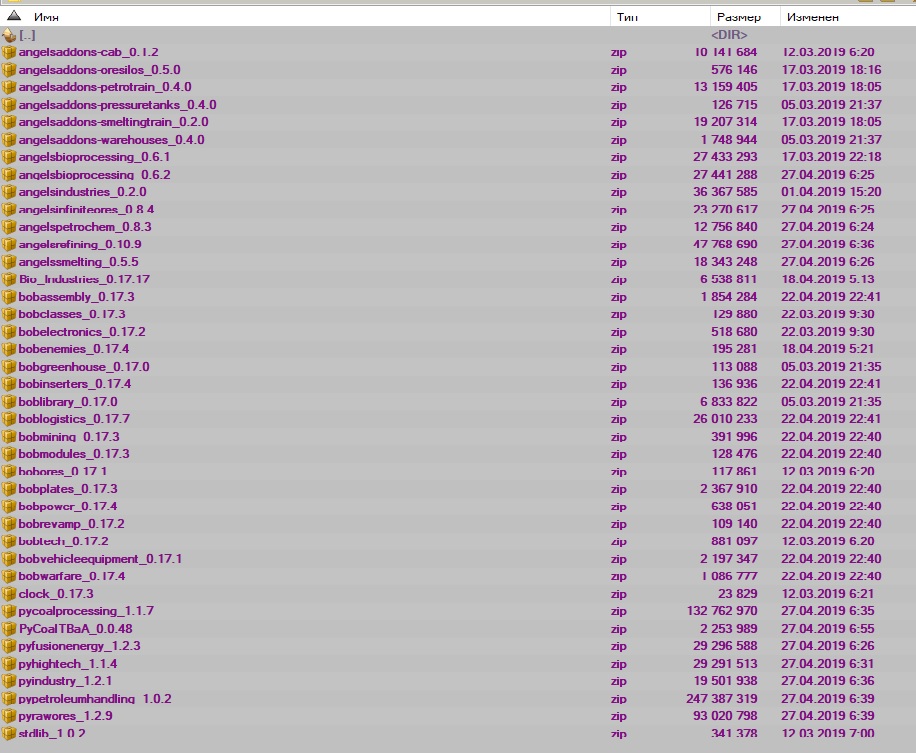916x753 pixels.
Task: Click the sort direction arrow in the header
Action: tap(14, 16)
